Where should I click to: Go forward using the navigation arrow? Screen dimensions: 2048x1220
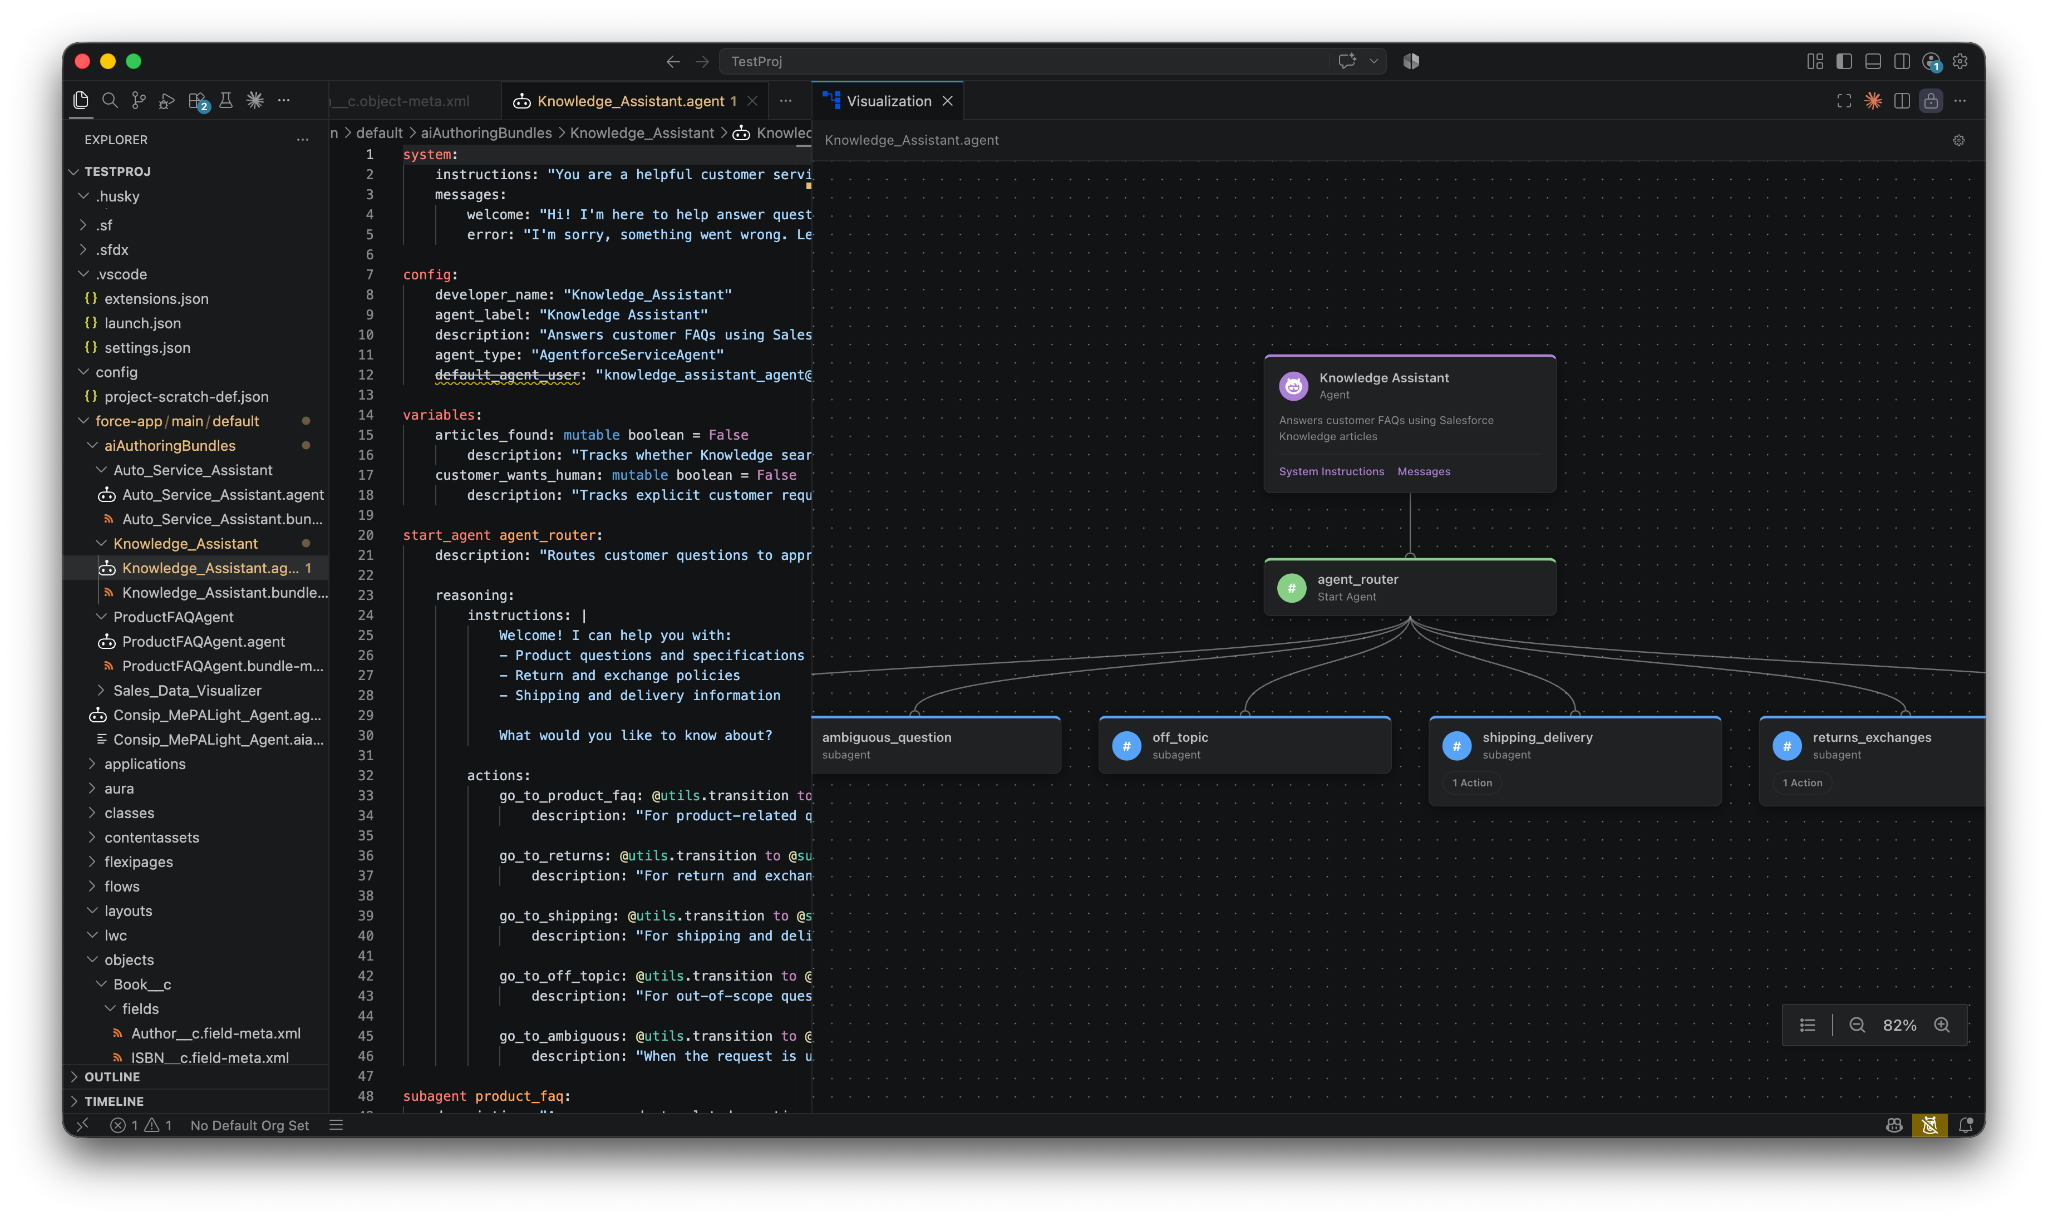(x=702, y=61)
